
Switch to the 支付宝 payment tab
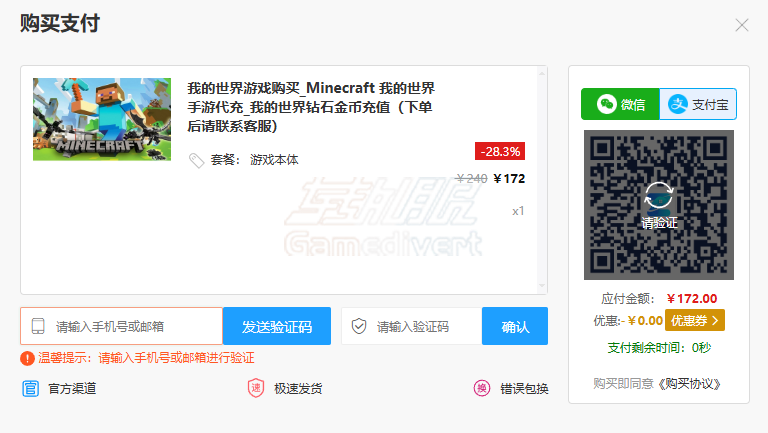pyautogui.click(x=698, y=104)
